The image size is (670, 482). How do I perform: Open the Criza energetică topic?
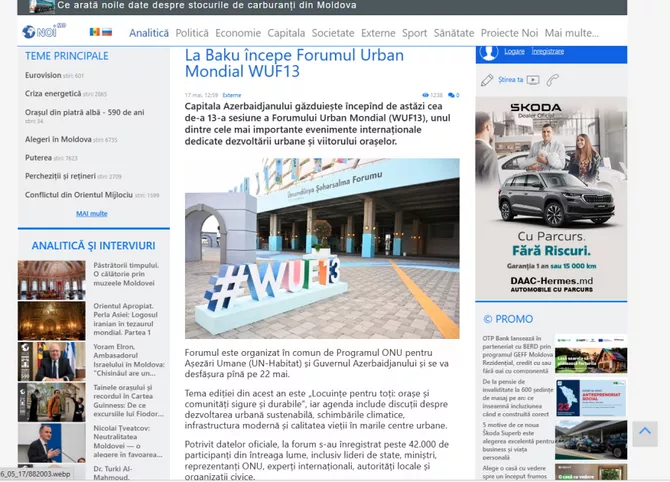53,94
